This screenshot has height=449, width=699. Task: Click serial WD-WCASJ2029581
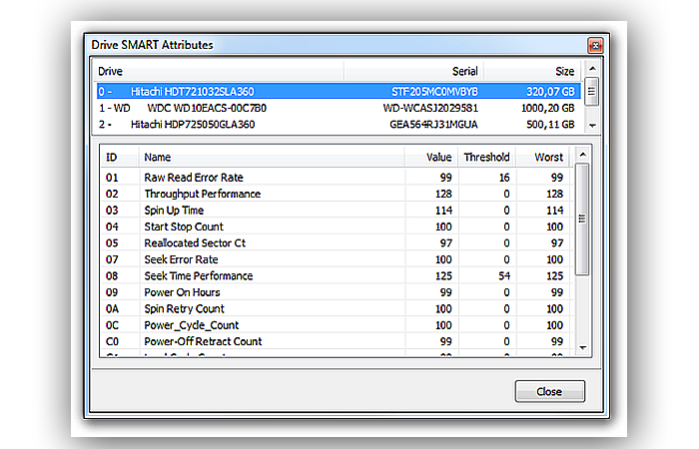click(430, 108)
